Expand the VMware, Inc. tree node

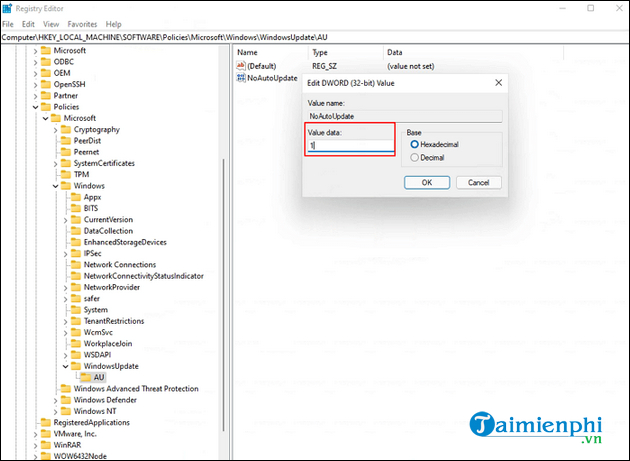point(36,434)
